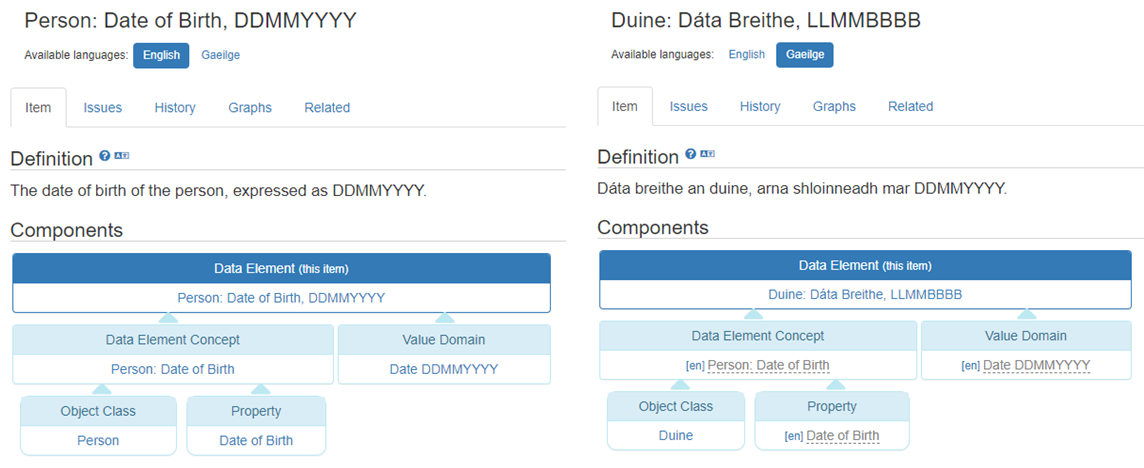Viewport: 1144px width, 468px height.
Task: Open the Person object class link
Action: [98, 440]
